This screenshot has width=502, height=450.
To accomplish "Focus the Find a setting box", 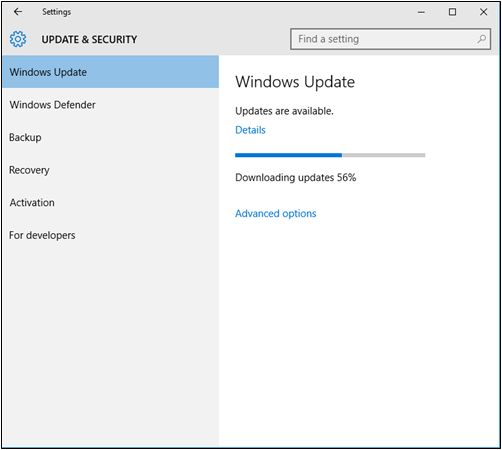I will [390, 39].
